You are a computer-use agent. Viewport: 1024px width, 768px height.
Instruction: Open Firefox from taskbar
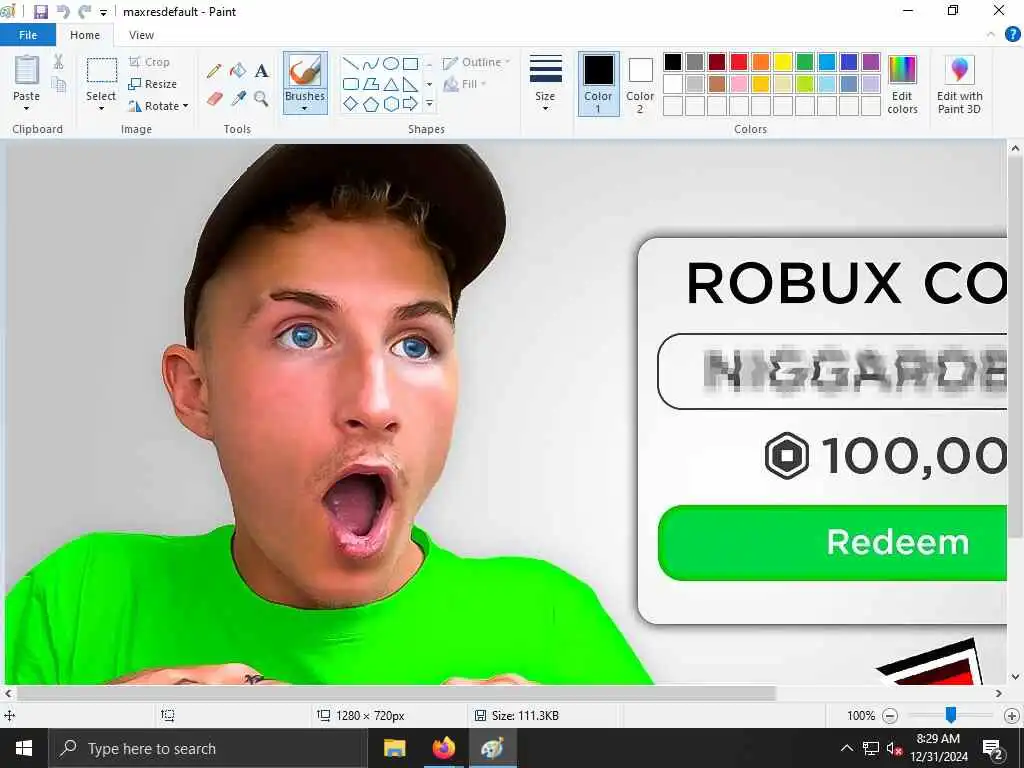(x=443, y=748)
